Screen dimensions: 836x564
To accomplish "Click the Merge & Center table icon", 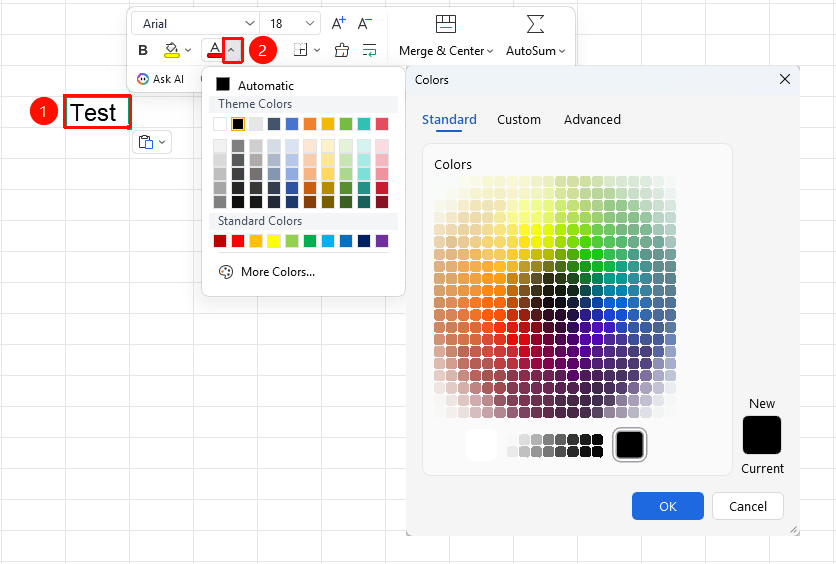I will point(446,24).
